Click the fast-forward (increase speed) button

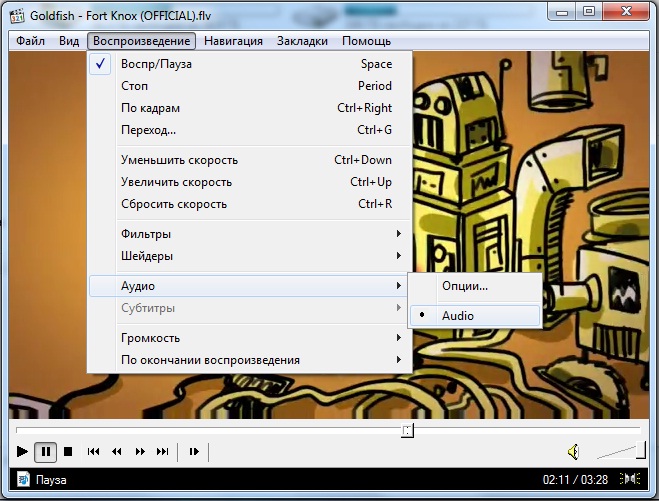140,452
